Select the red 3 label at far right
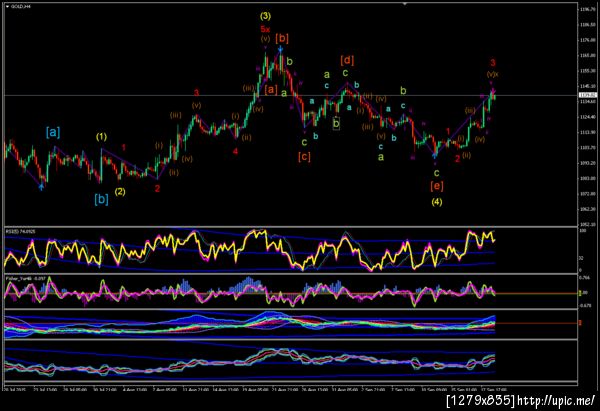This screenshot has width=600, height=411. pyautogui.click(x=493, y=63)
